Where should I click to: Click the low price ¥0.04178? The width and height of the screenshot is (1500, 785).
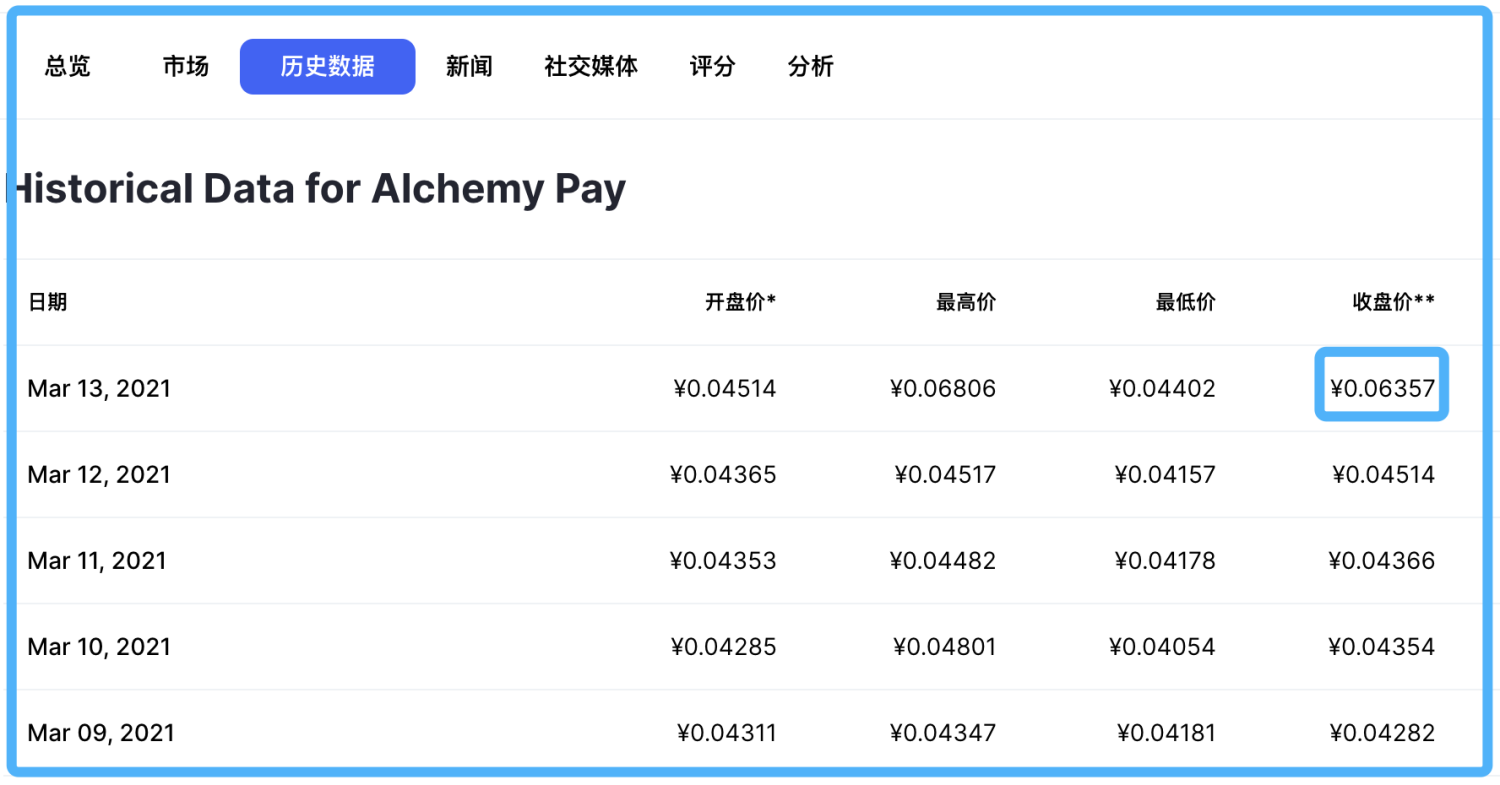point(1164,561)
